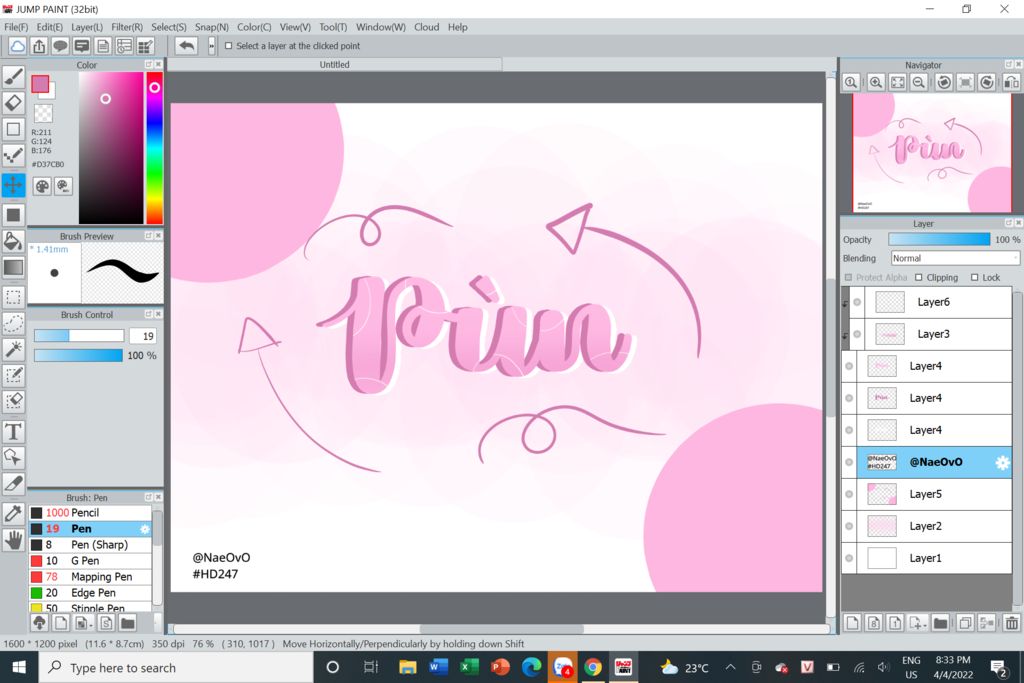Select the Eraser tool
This screenshot has height=683, width=1024.
click(14, 103)
